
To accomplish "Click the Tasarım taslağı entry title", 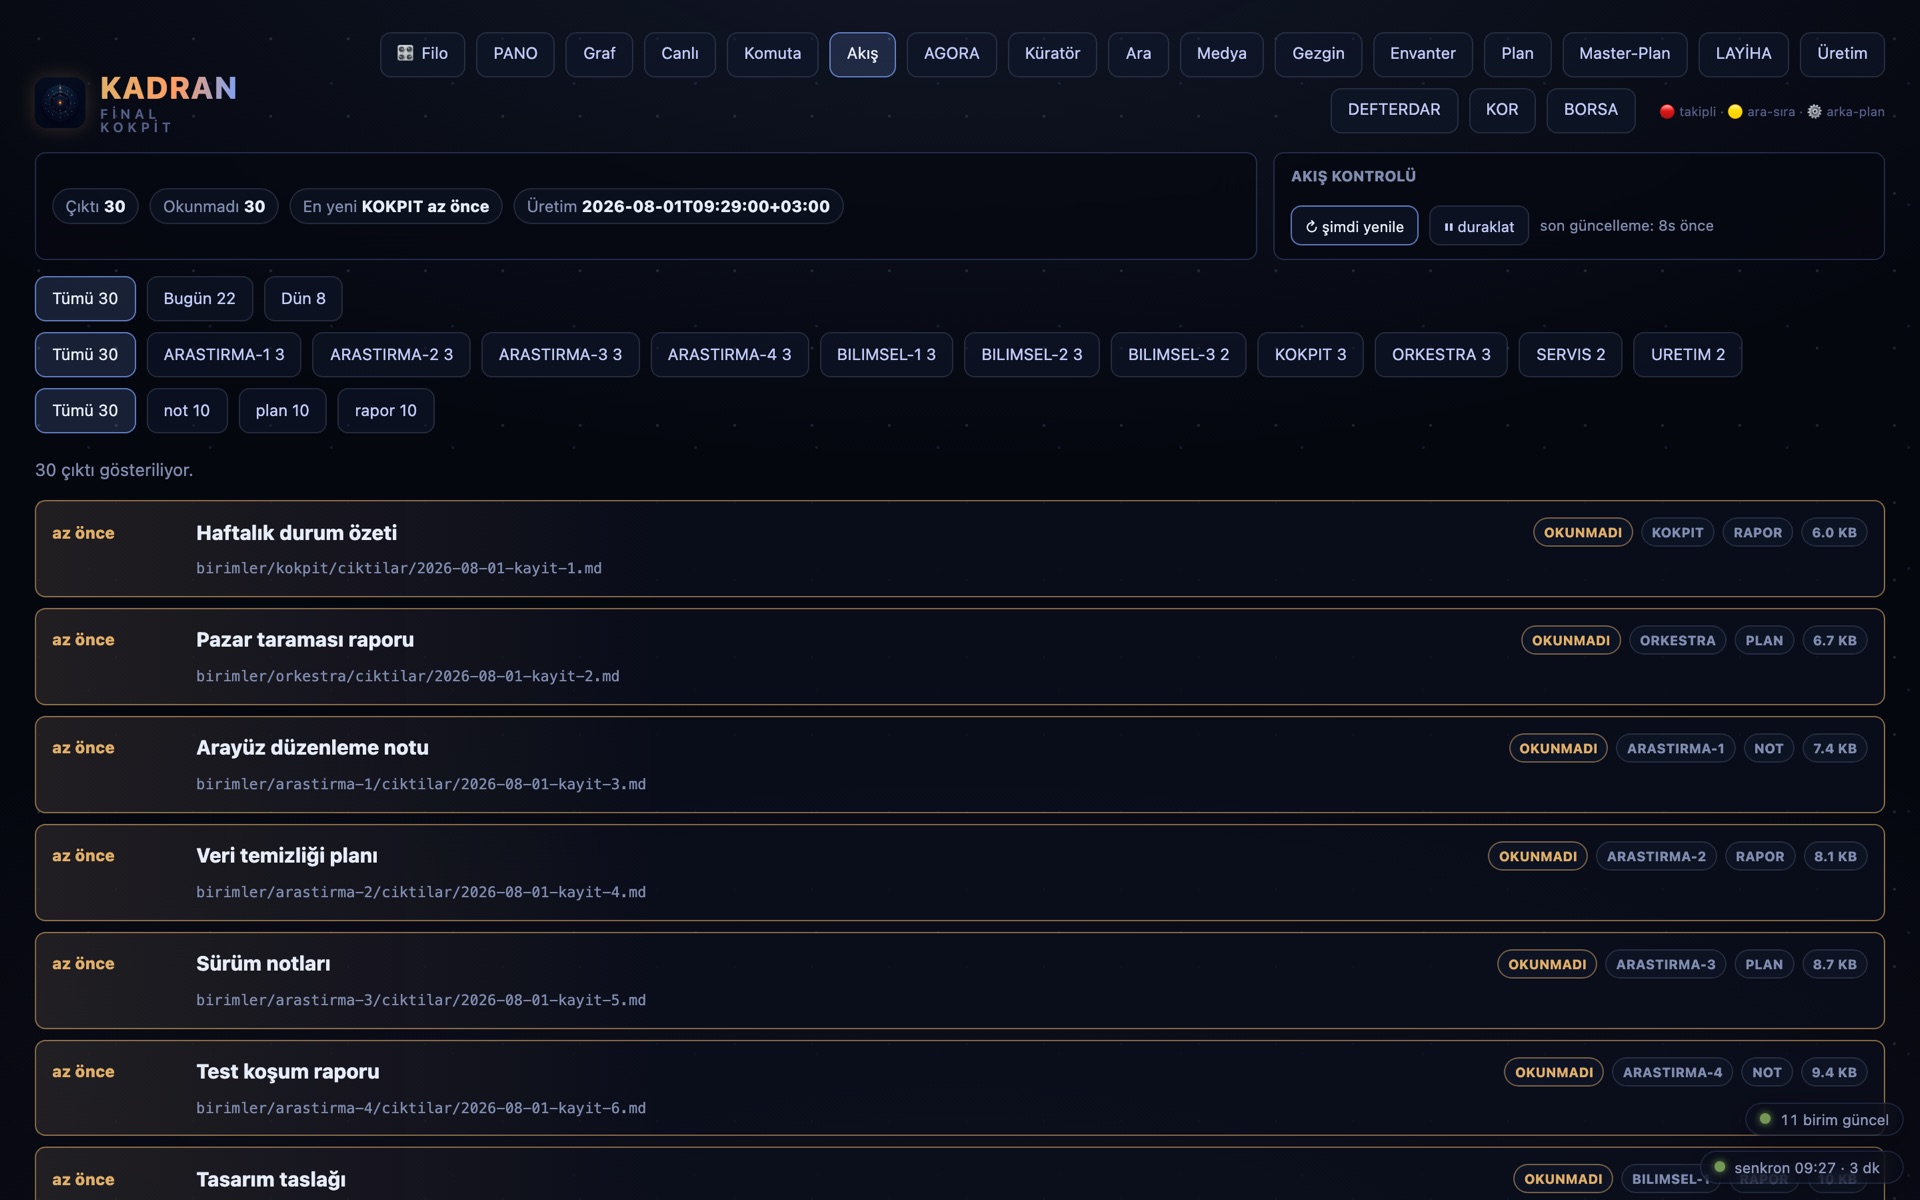I will tap(271, 1179).
